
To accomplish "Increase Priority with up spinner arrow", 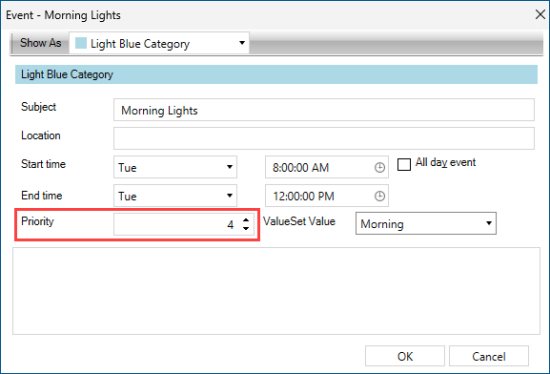I will pyautogui.click(x=246, y=220).
